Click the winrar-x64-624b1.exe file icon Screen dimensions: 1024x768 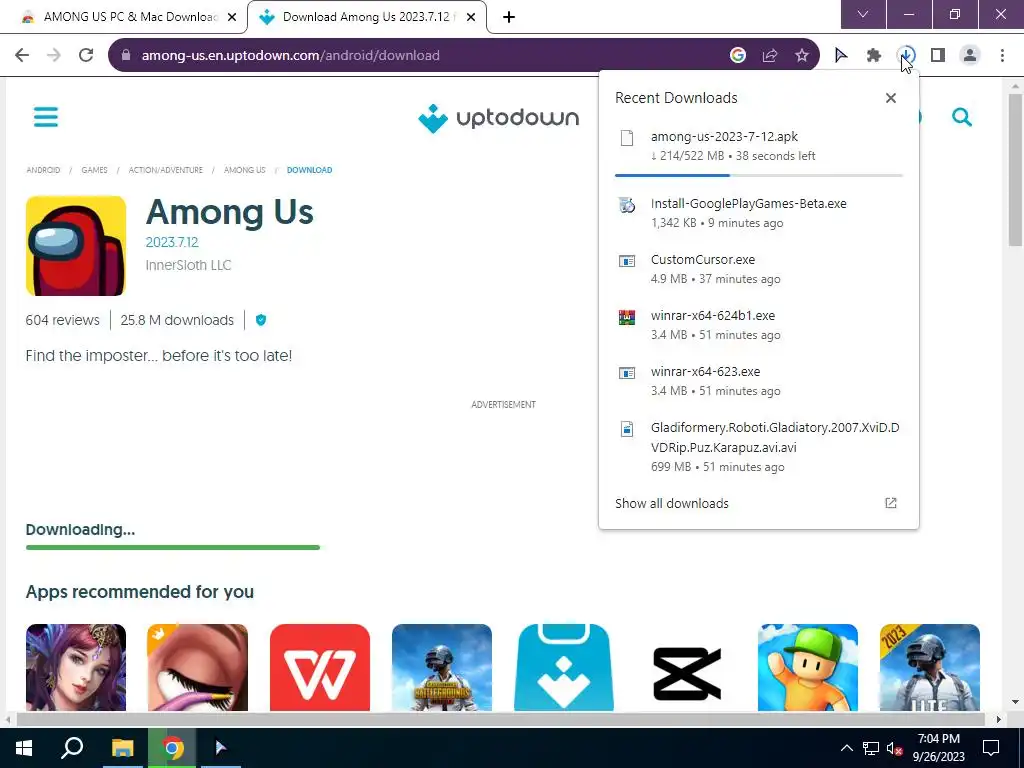click(627, 317)
